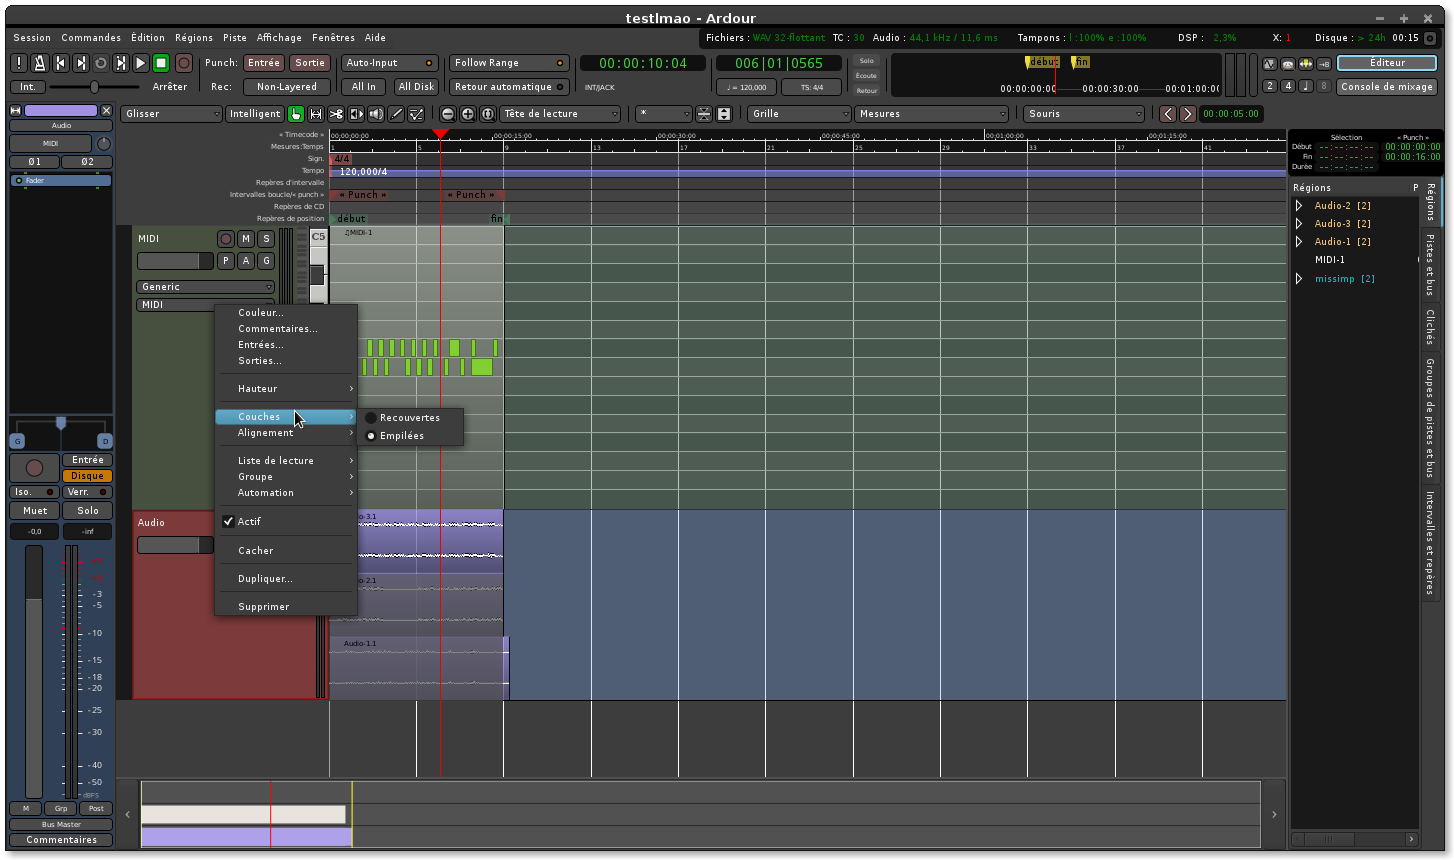Enable the Follow Range toggle
Image resolution: width=1454 pixels, height=860 pixels.
point(508,63)
